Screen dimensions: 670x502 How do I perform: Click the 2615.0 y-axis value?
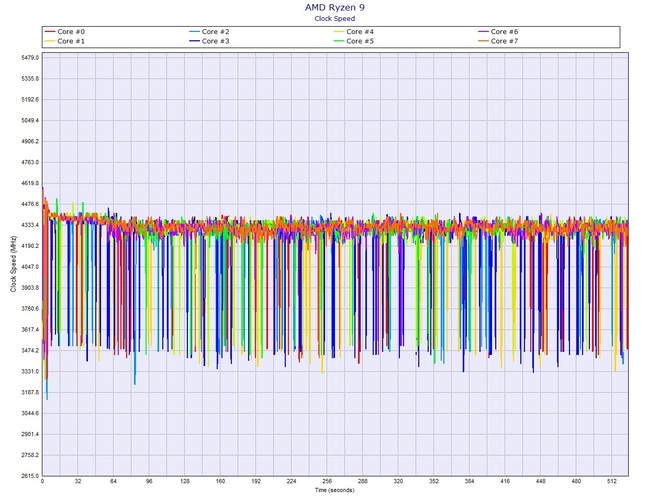click(x=30, y=476)
